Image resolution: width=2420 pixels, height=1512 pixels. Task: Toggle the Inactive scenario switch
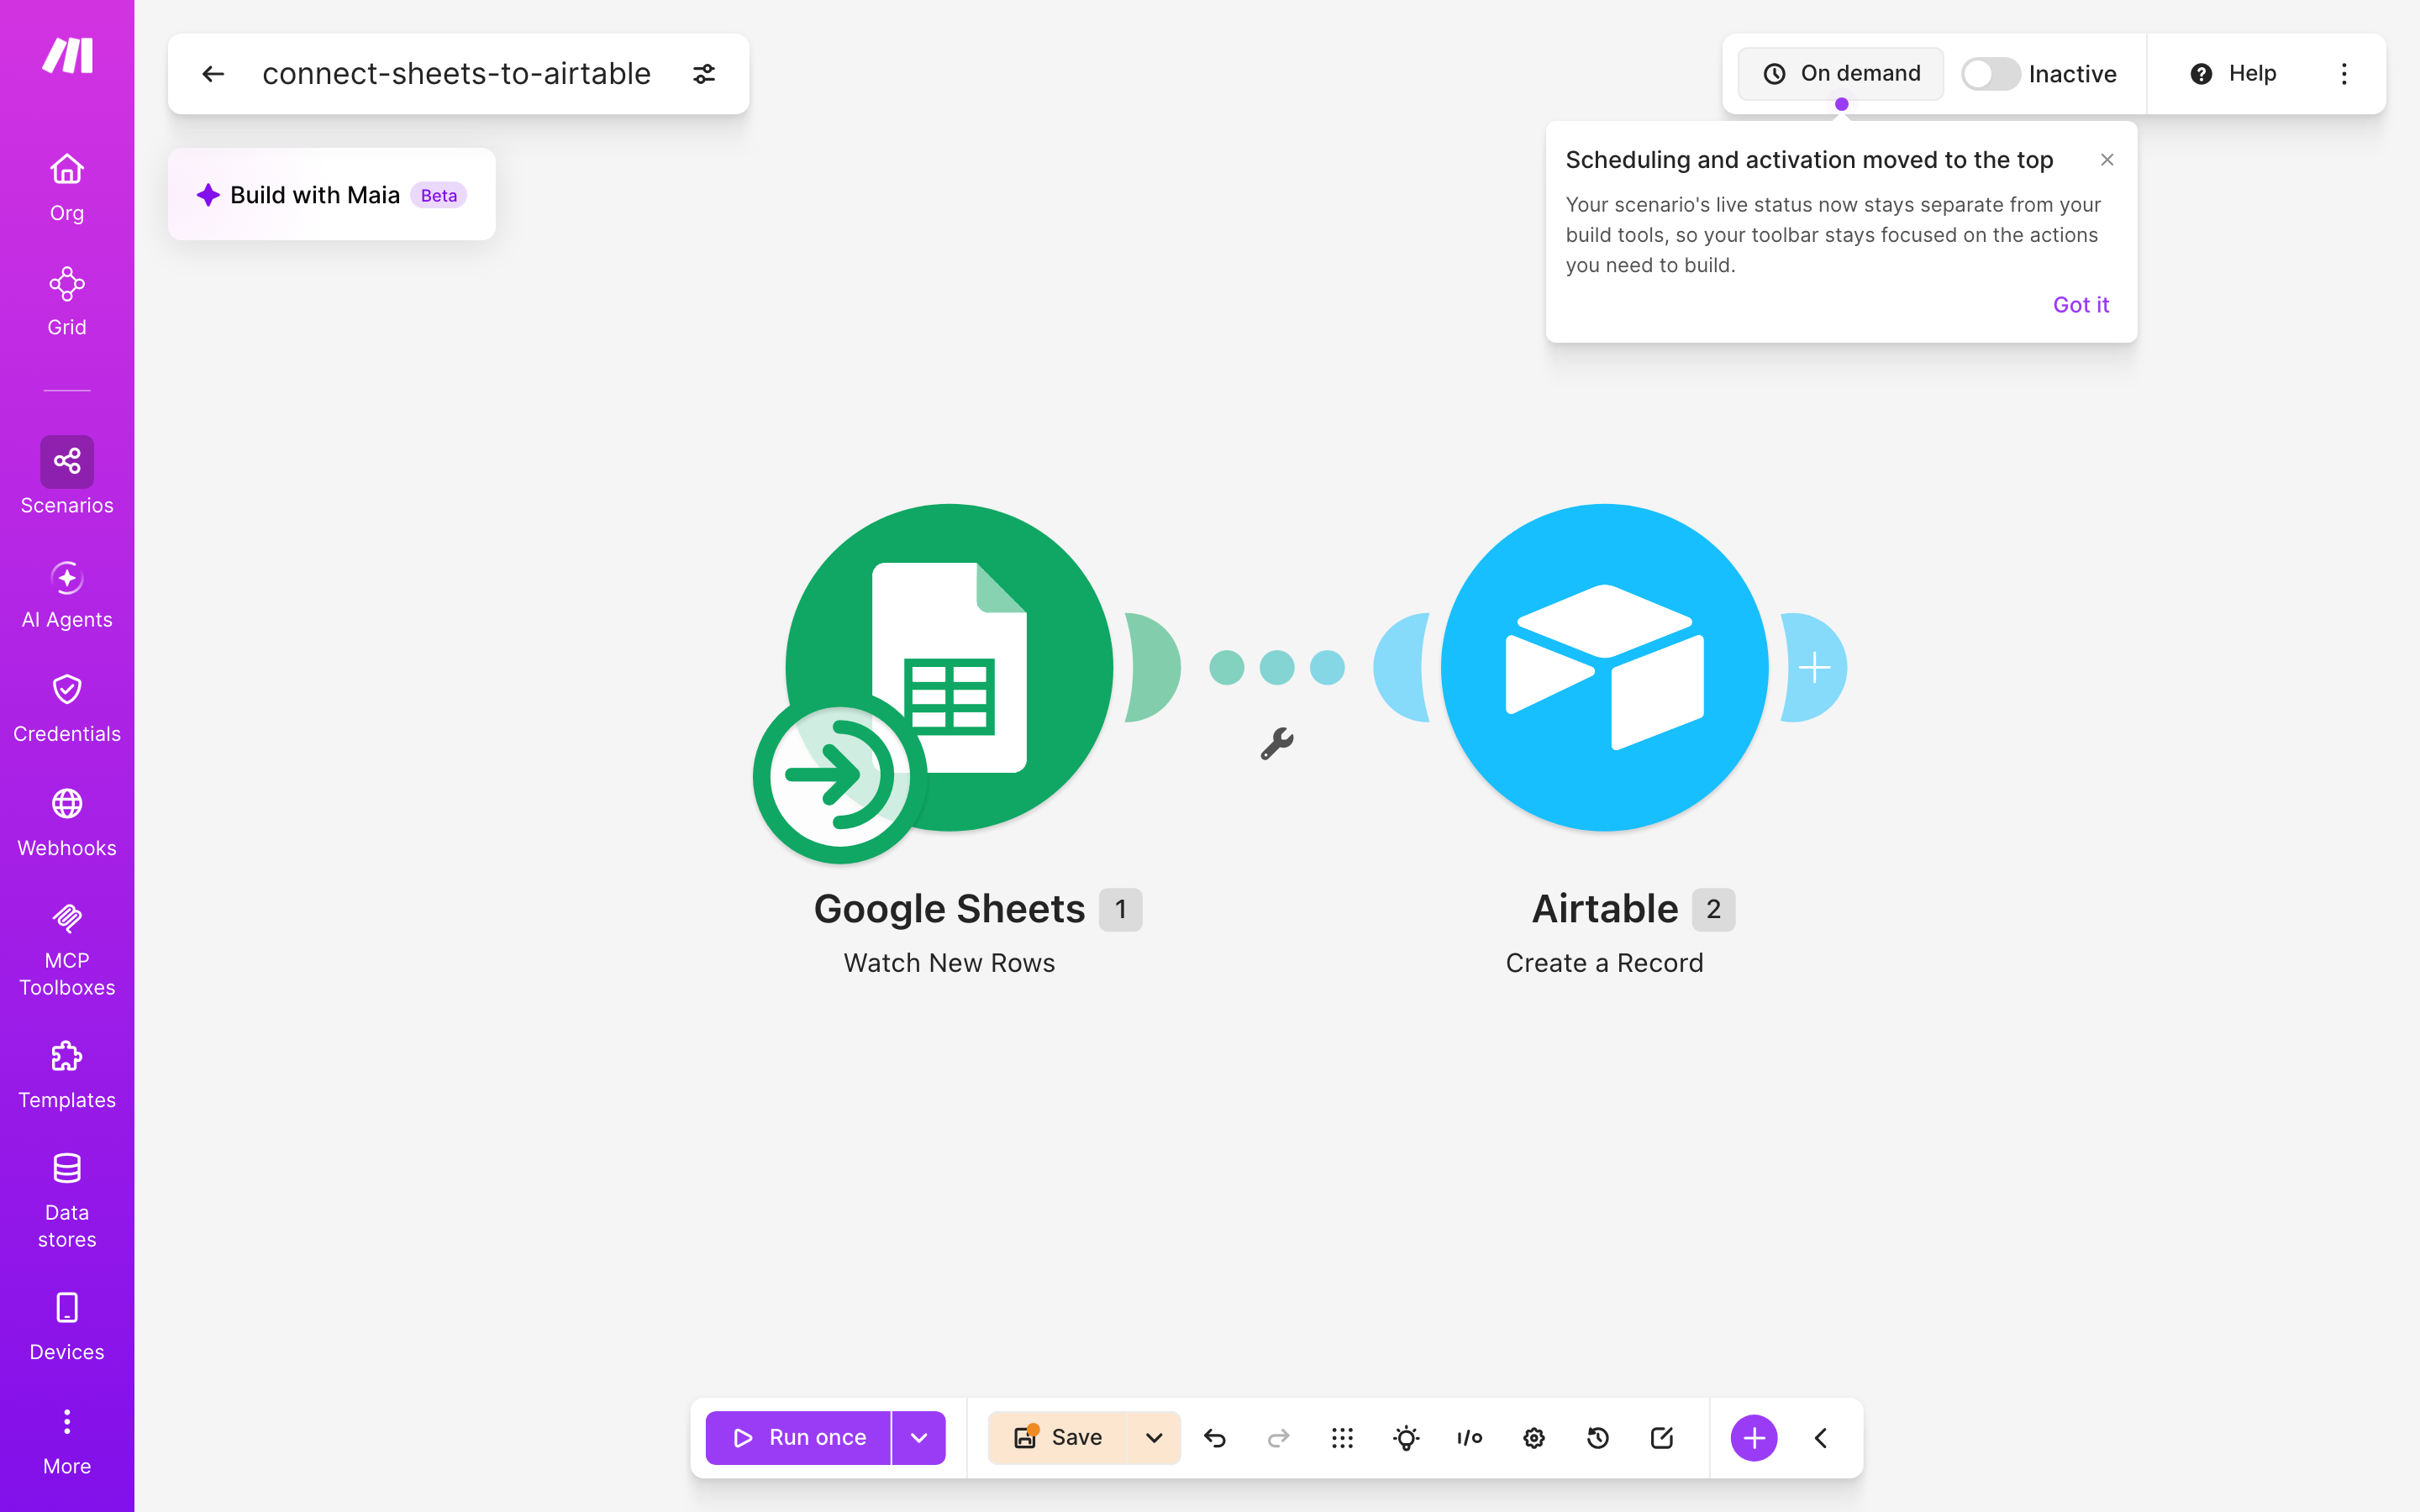tap(1990, 74)
